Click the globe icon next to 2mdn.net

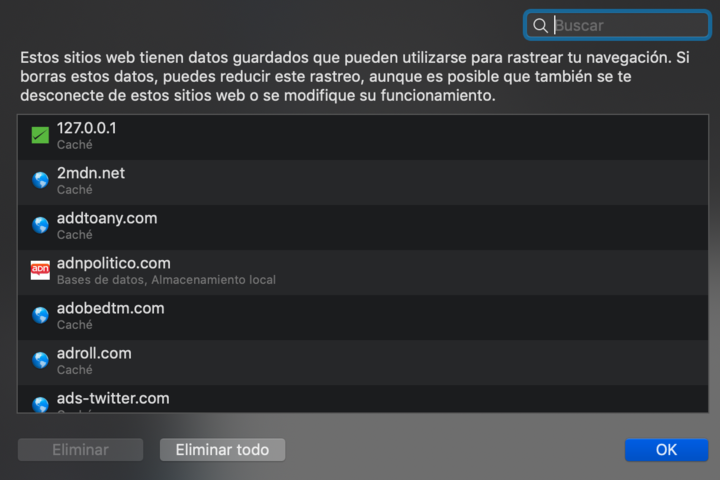pos(40,181)
